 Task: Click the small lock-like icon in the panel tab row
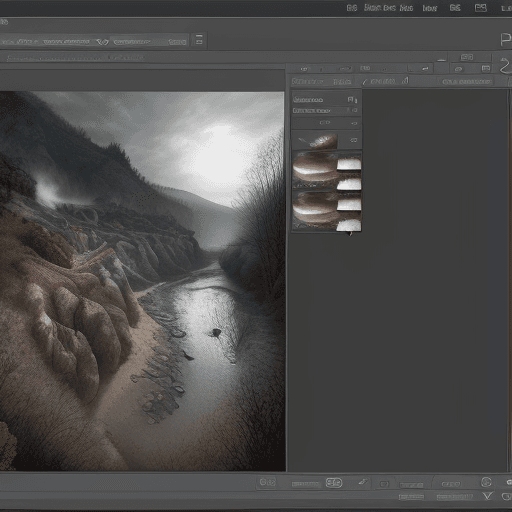click(x=405, y=80)
